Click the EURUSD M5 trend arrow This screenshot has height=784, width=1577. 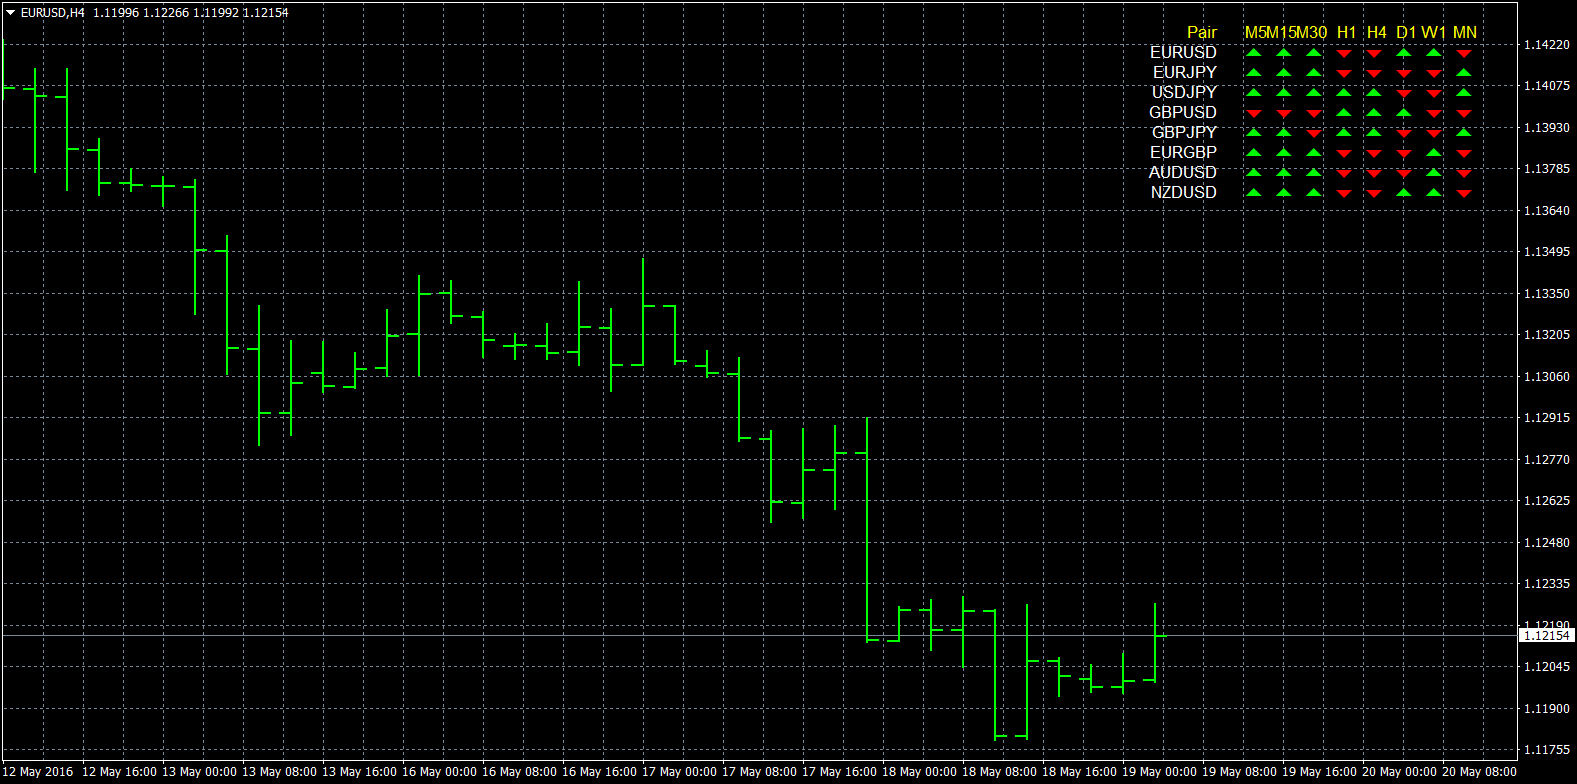[x=1254, y=52]
